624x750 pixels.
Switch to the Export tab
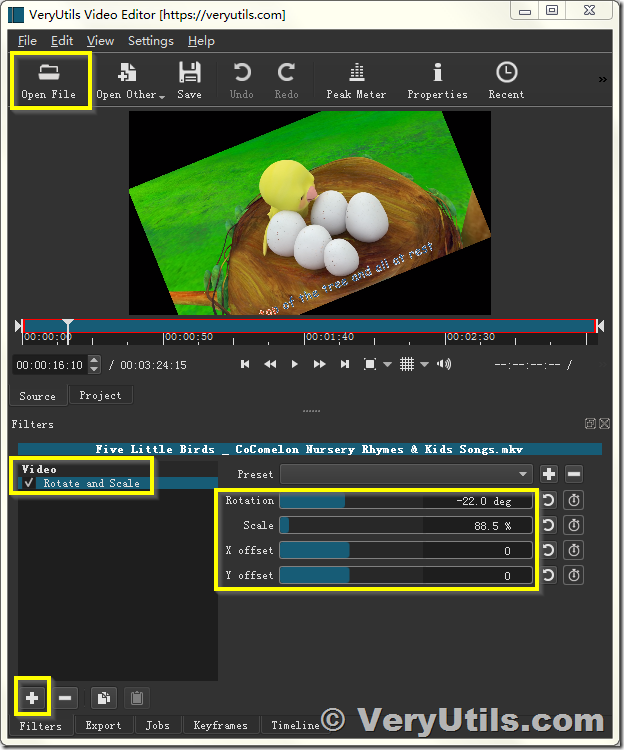(x=103, y=725)
